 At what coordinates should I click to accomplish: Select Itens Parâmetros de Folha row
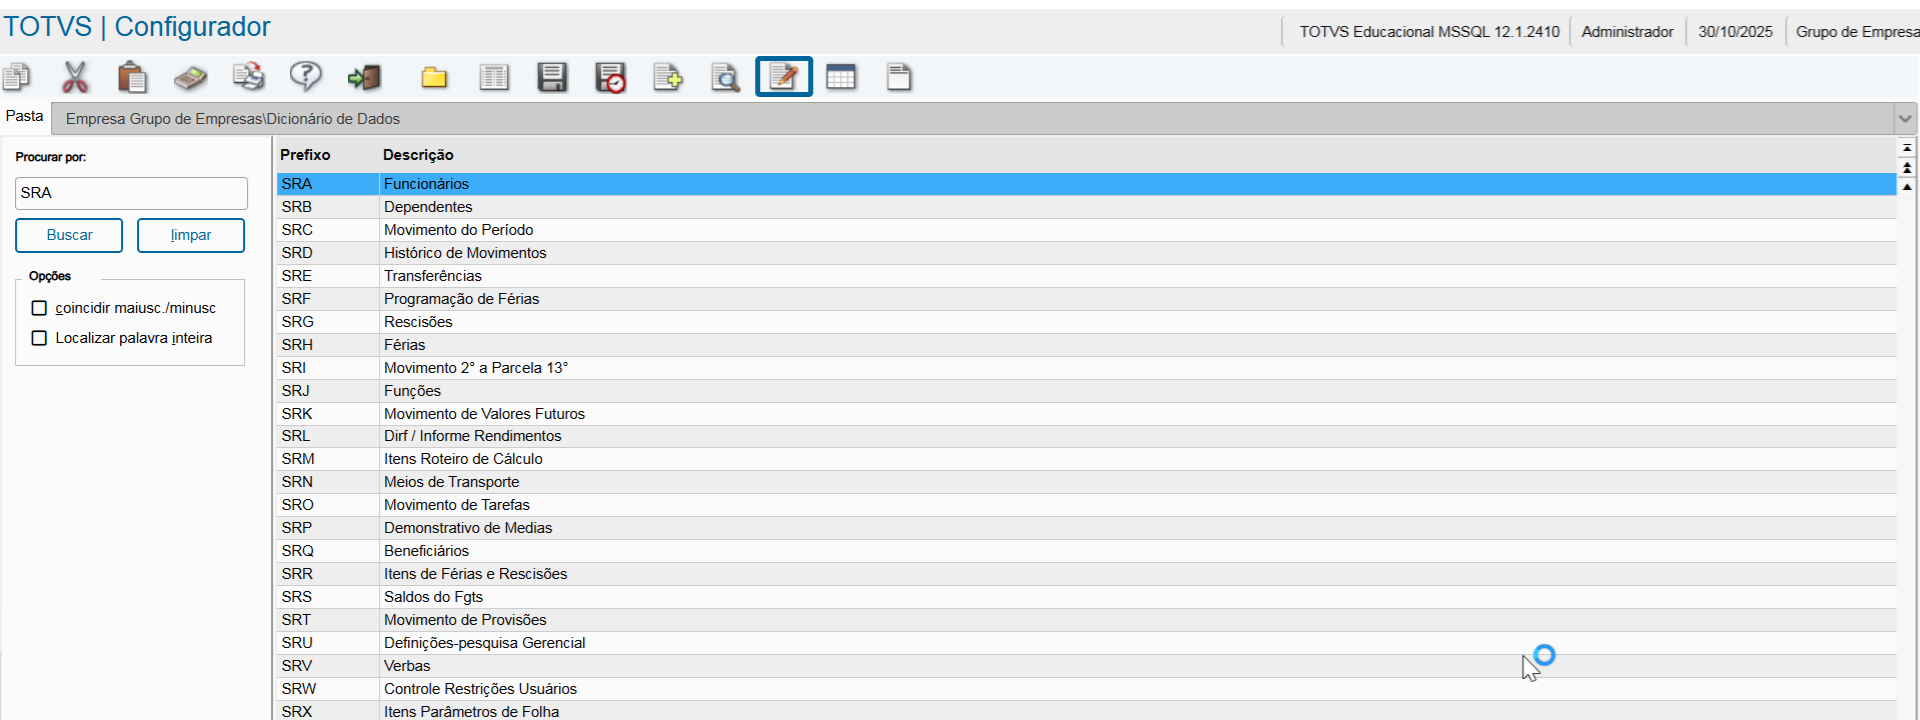pos(1086,711)
